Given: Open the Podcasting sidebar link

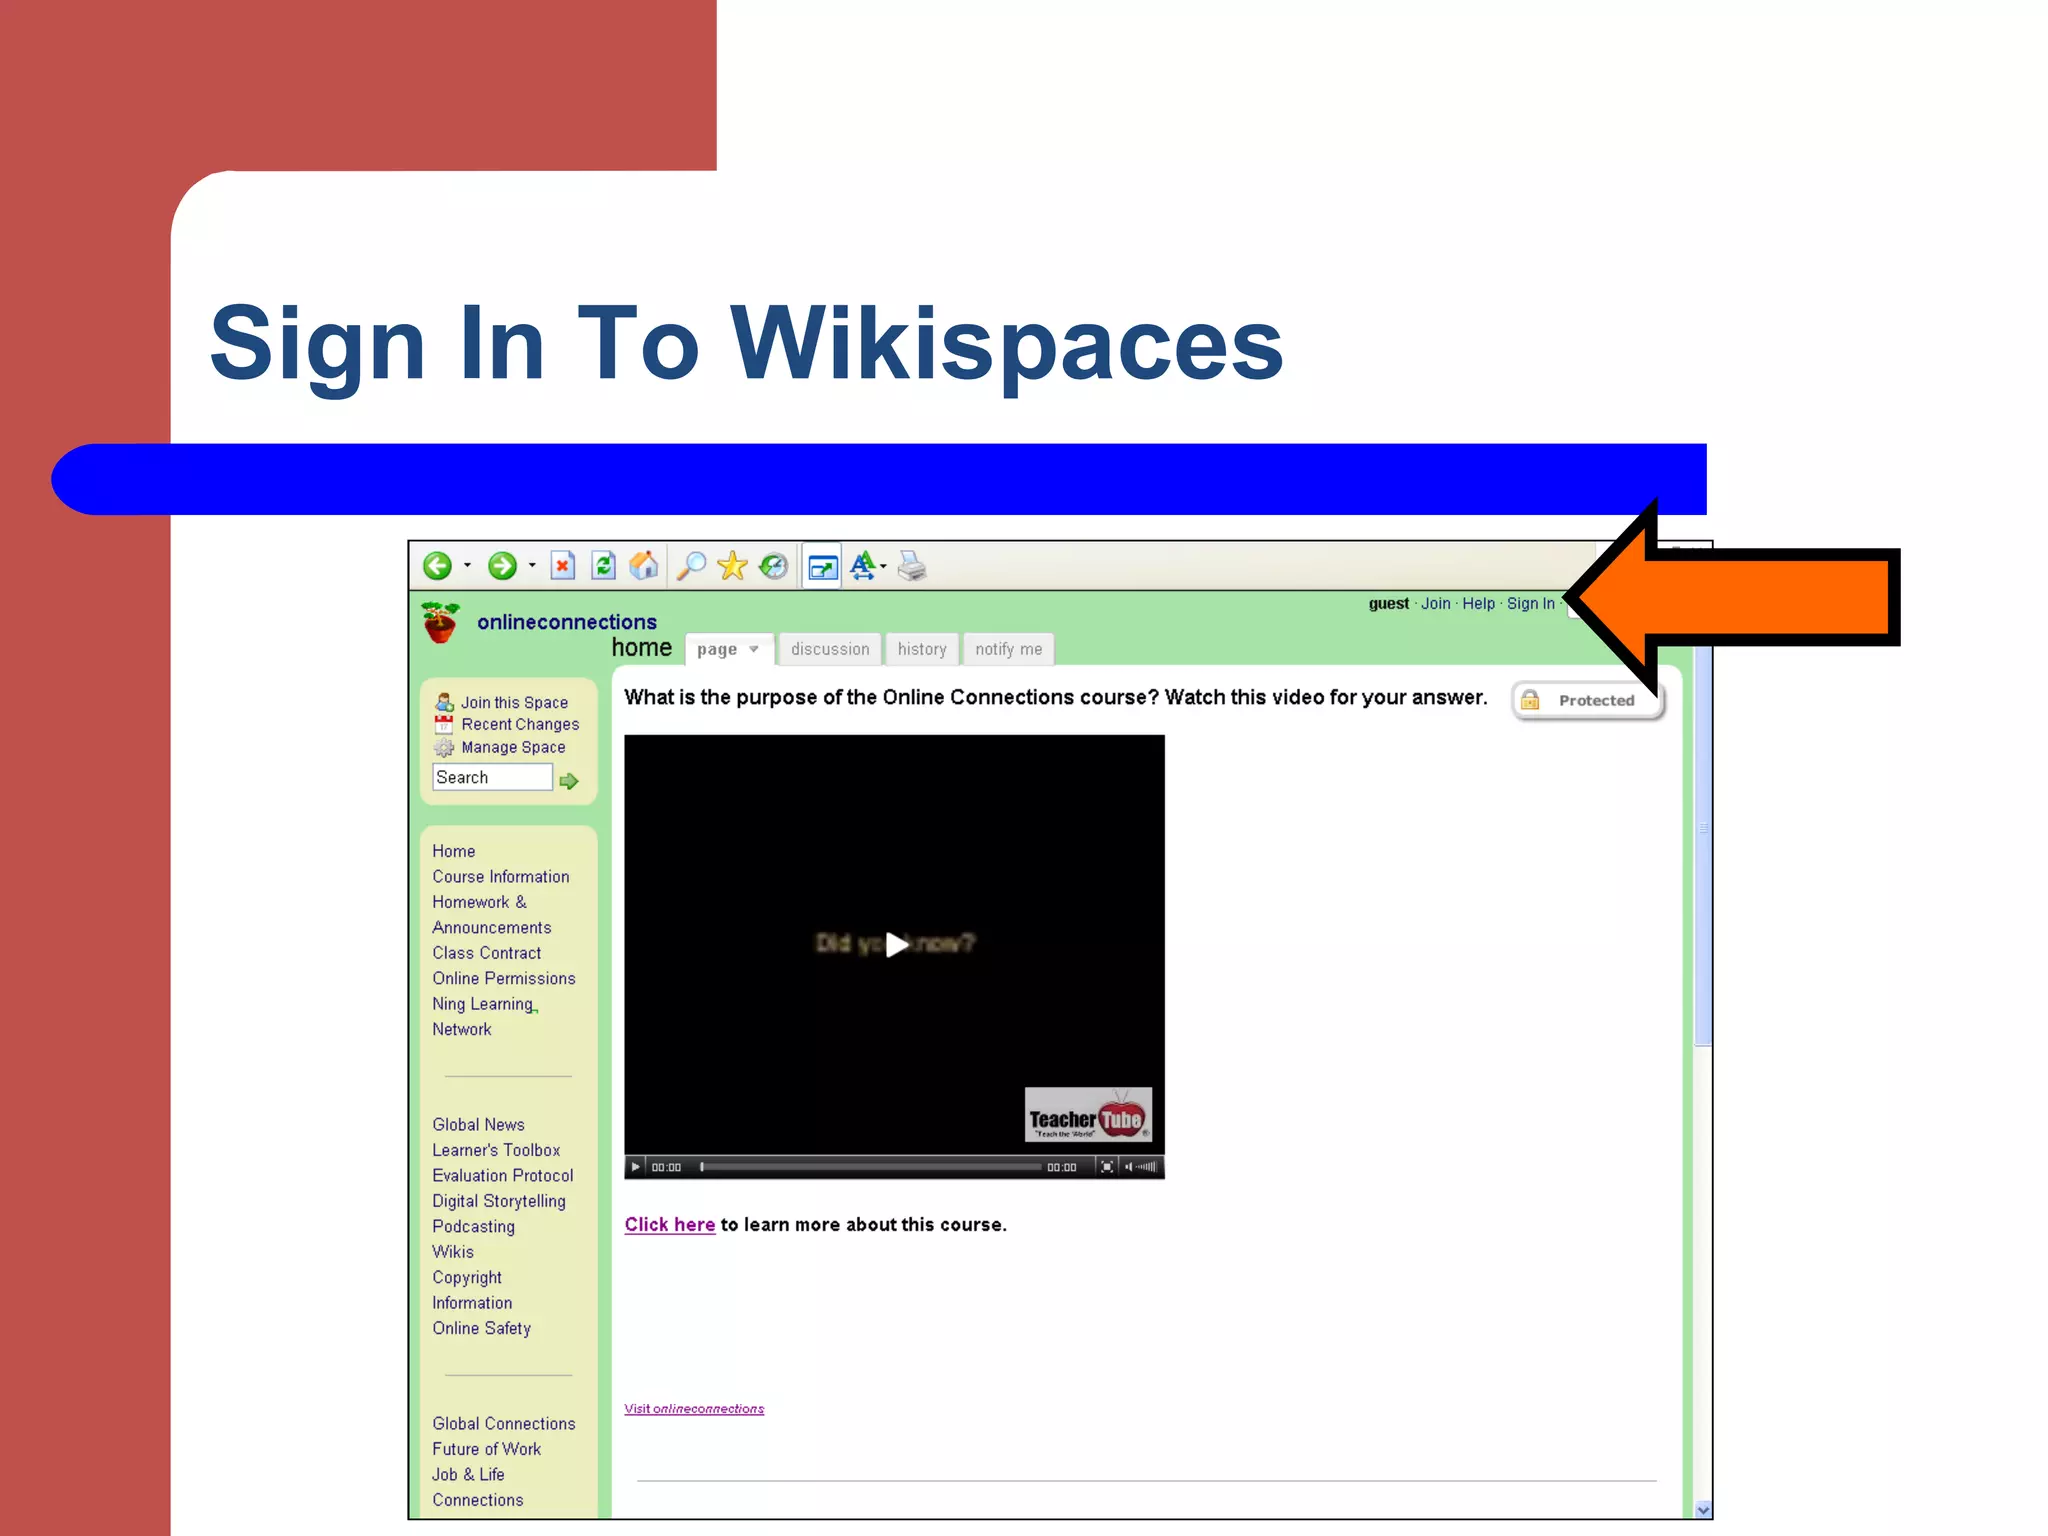Looking at the screenshot, I should [x=473, y=1227].
